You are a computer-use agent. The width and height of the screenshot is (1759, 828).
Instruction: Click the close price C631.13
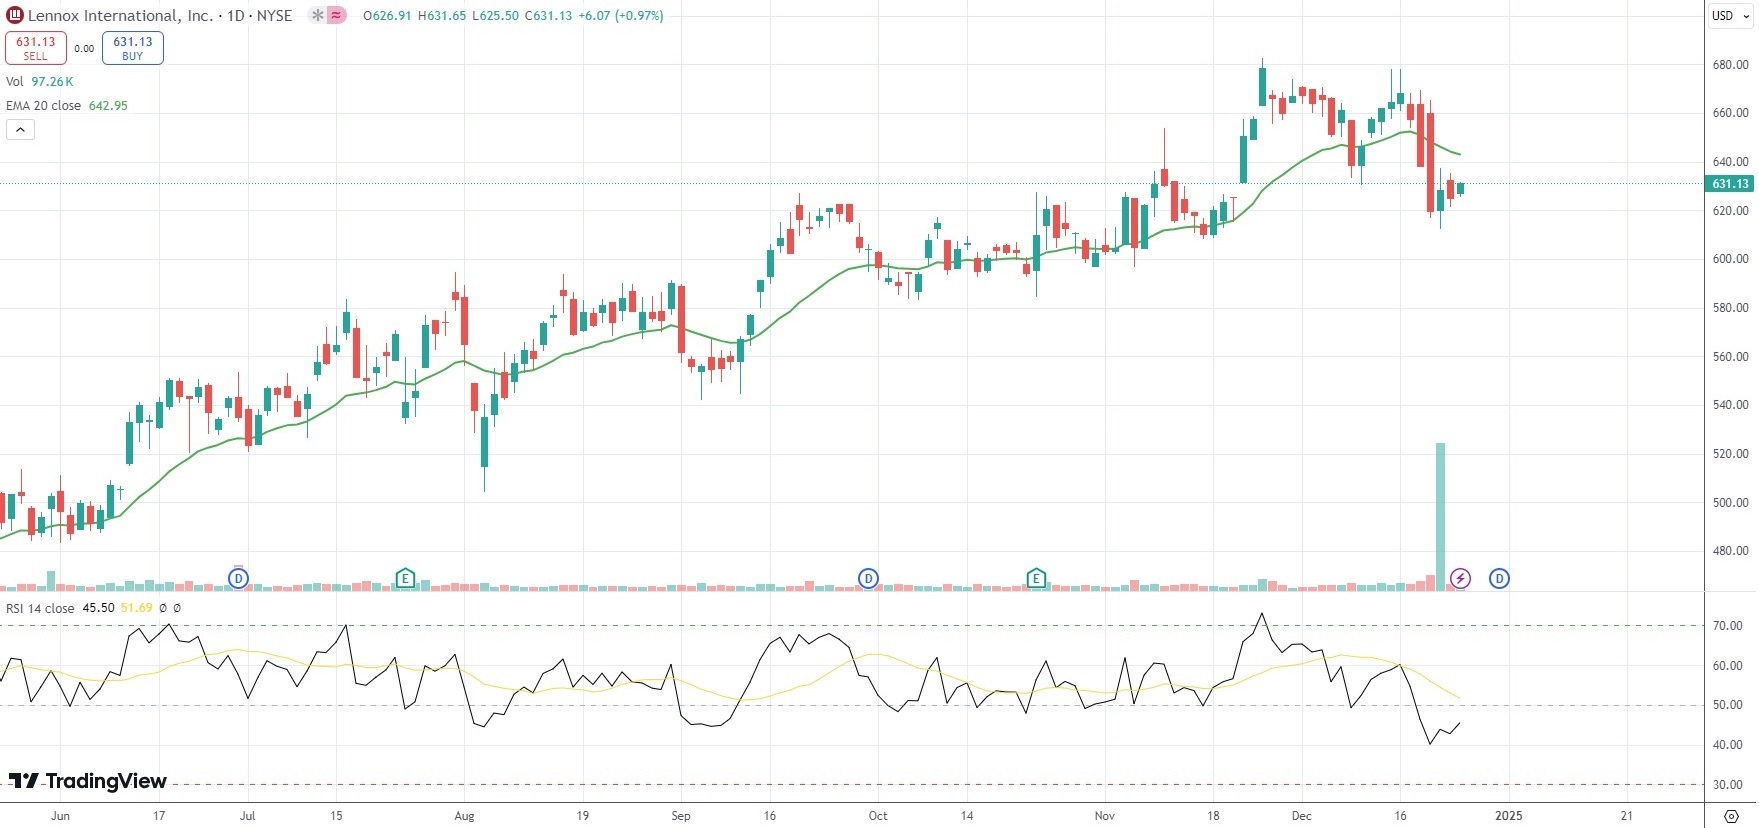point(549,16)
